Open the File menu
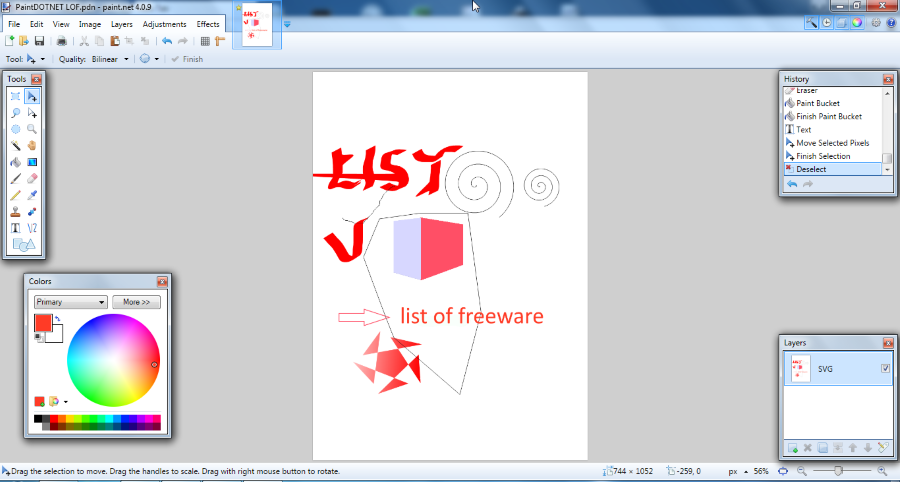 pyautogui.click(x=14, y=24)
